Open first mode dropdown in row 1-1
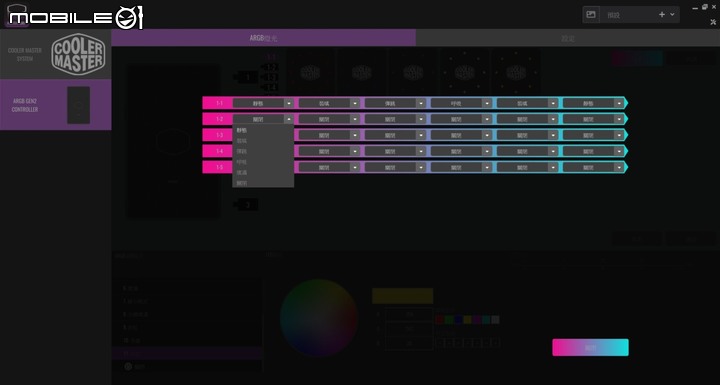 263,103
